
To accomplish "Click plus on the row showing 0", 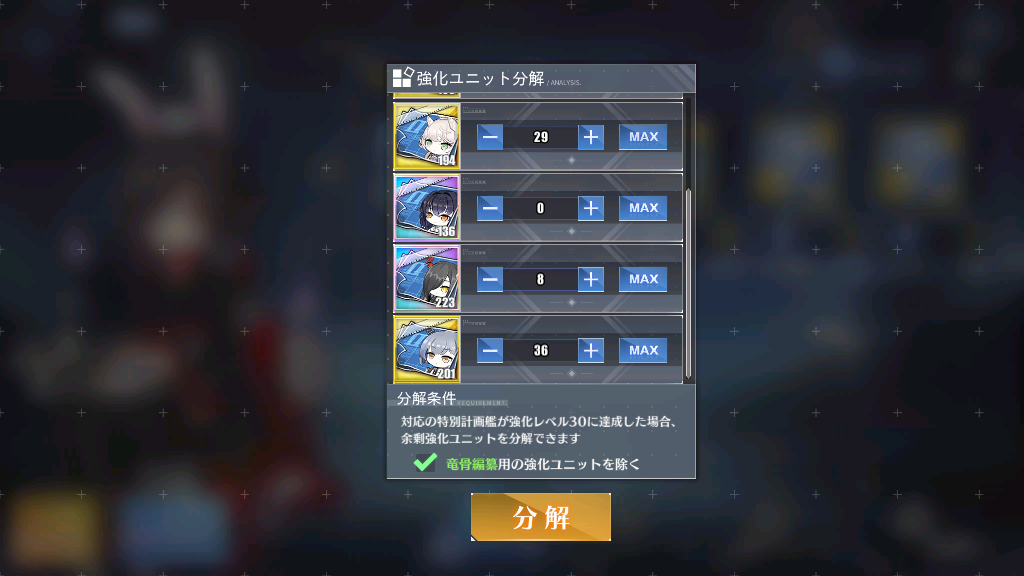I will click(590, 208).
